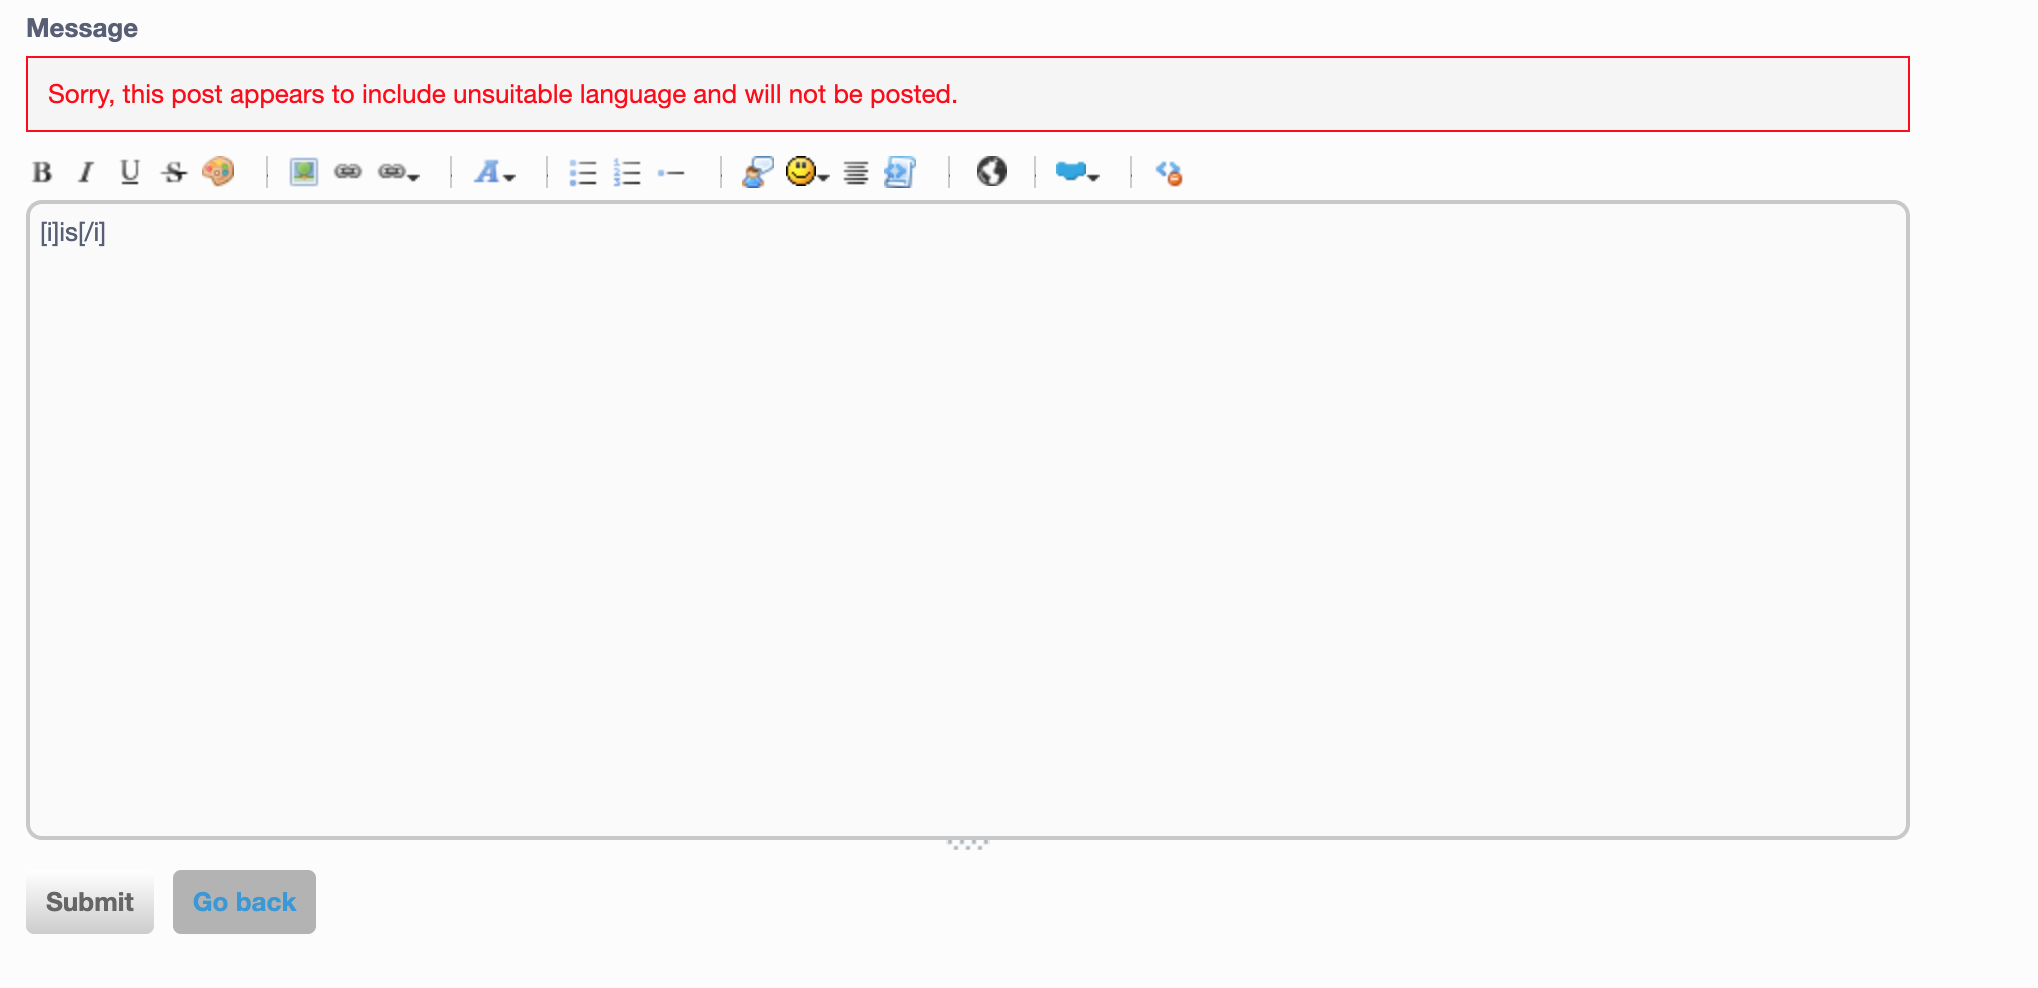The height and width of the screenshot is (988, 2038).
Task: Insert an image using the picture icon
Action: click(304, 172)
